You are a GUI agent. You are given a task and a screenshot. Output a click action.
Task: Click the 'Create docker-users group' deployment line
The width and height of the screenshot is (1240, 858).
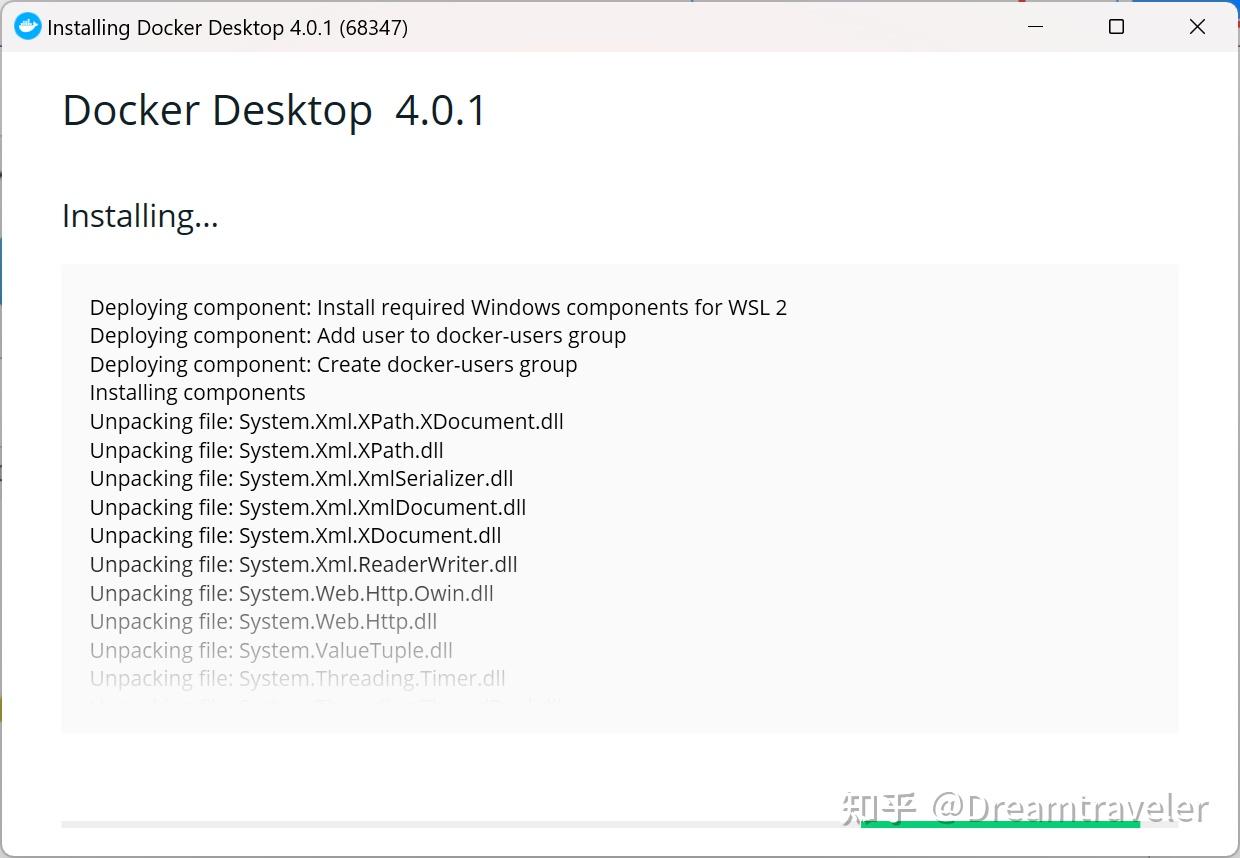coord(333,364)
